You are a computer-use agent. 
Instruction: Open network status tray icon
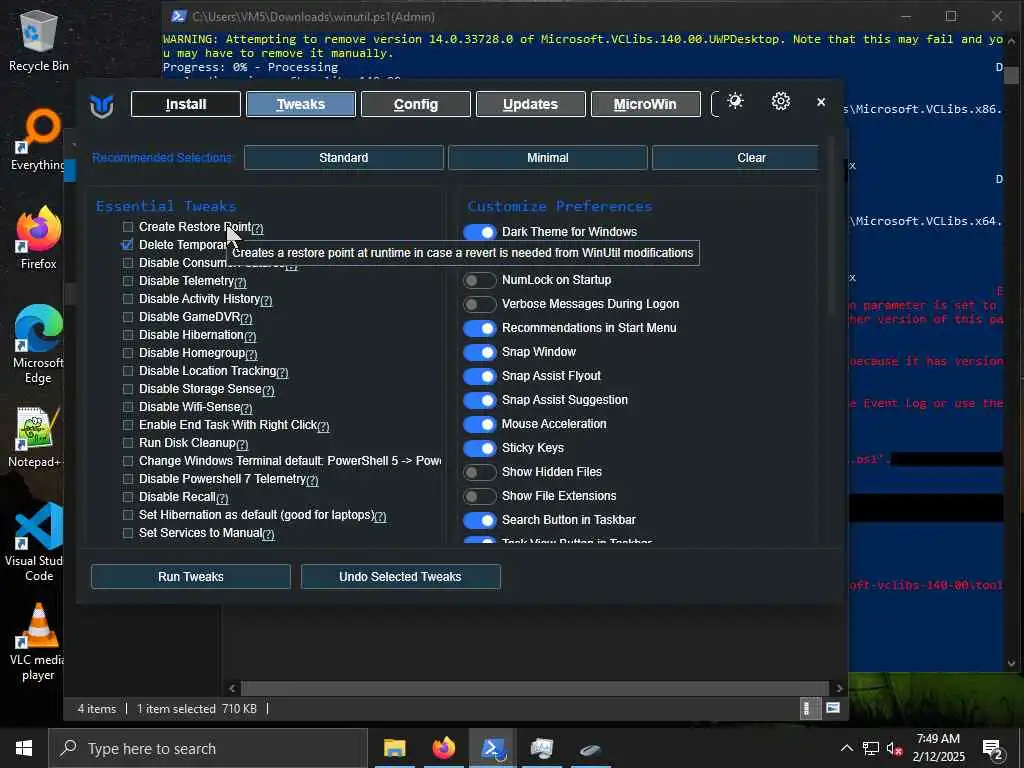[x=871, y=748]
